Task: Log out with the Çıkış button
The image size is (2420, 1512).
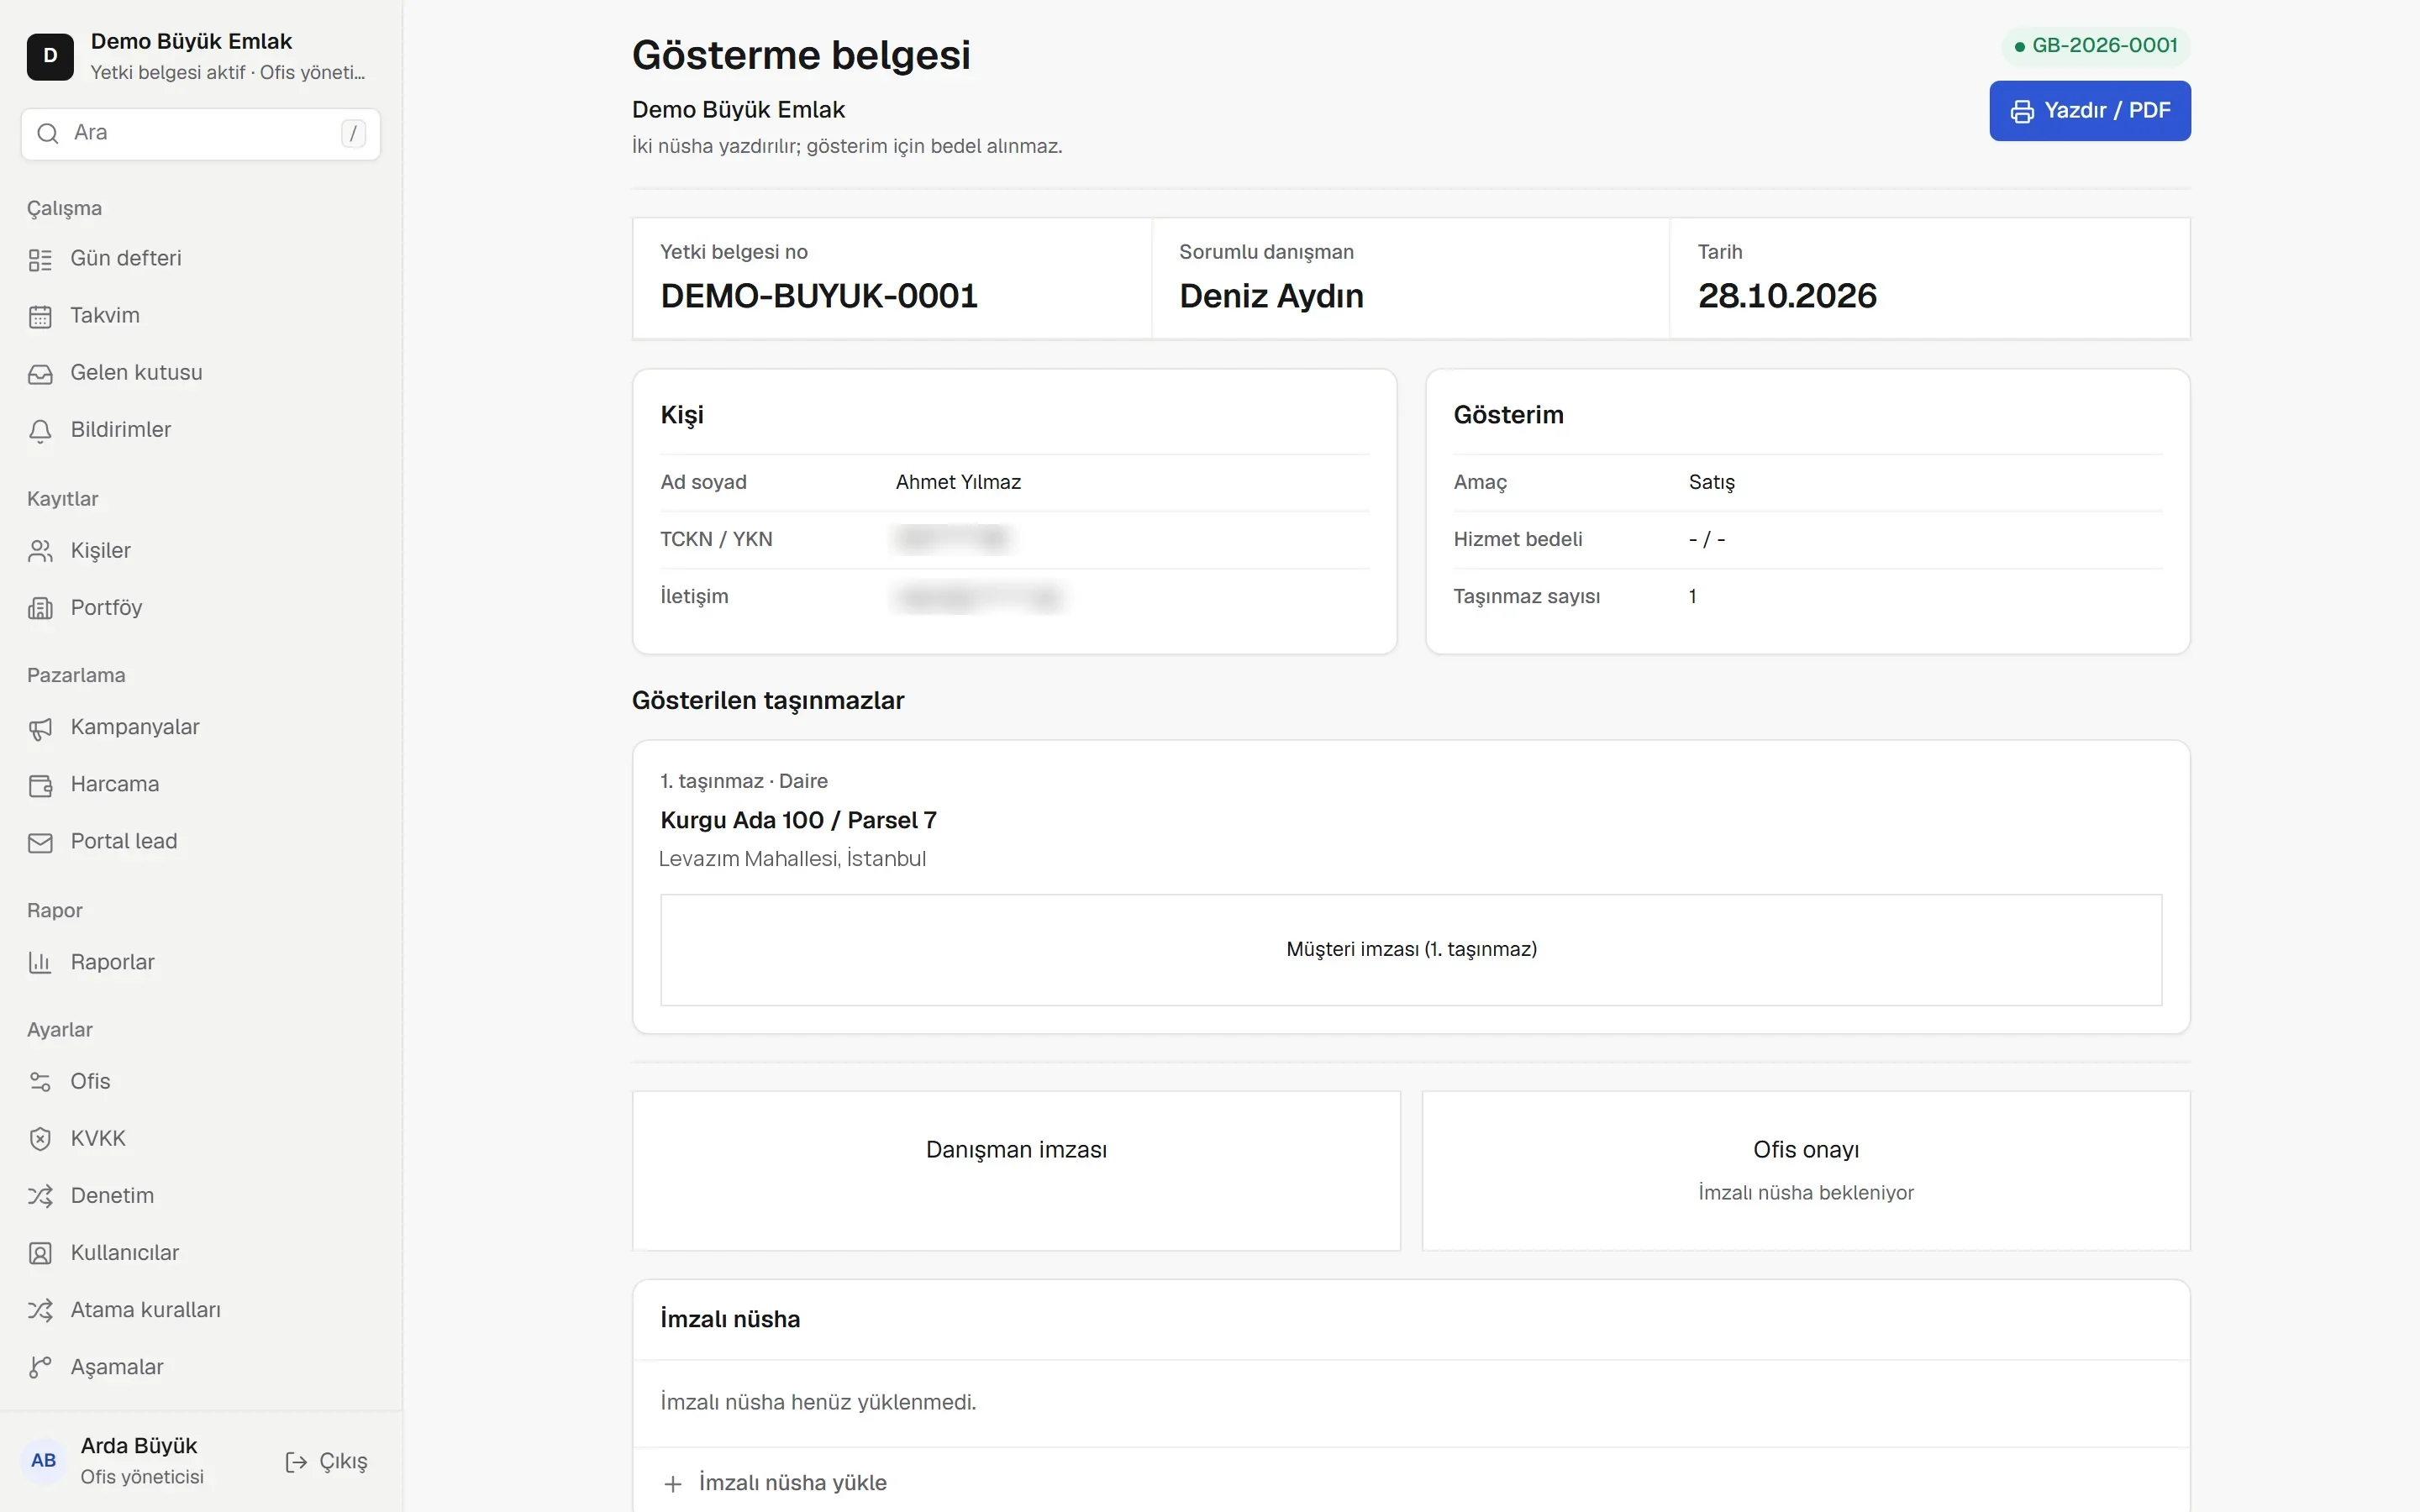Action: click(326, 1462)
